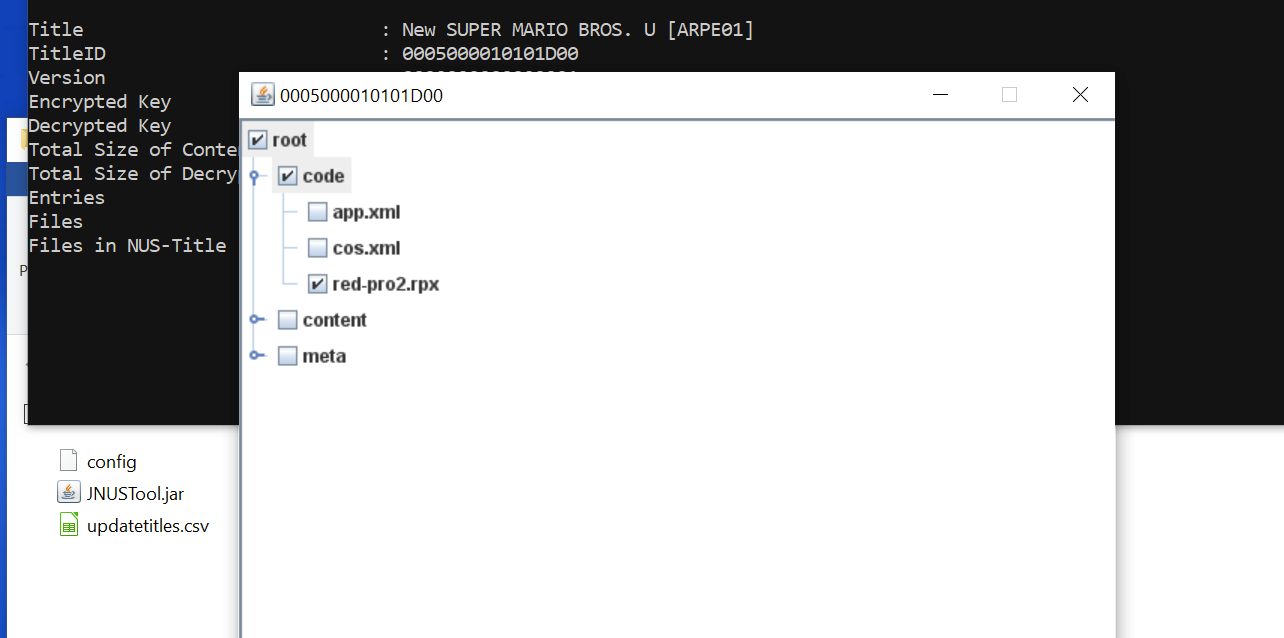Image resolution: width=1284 pixels, height=638 pixels.
Task: Check the content folder checkbox
Action: click(x=288, y=320)
